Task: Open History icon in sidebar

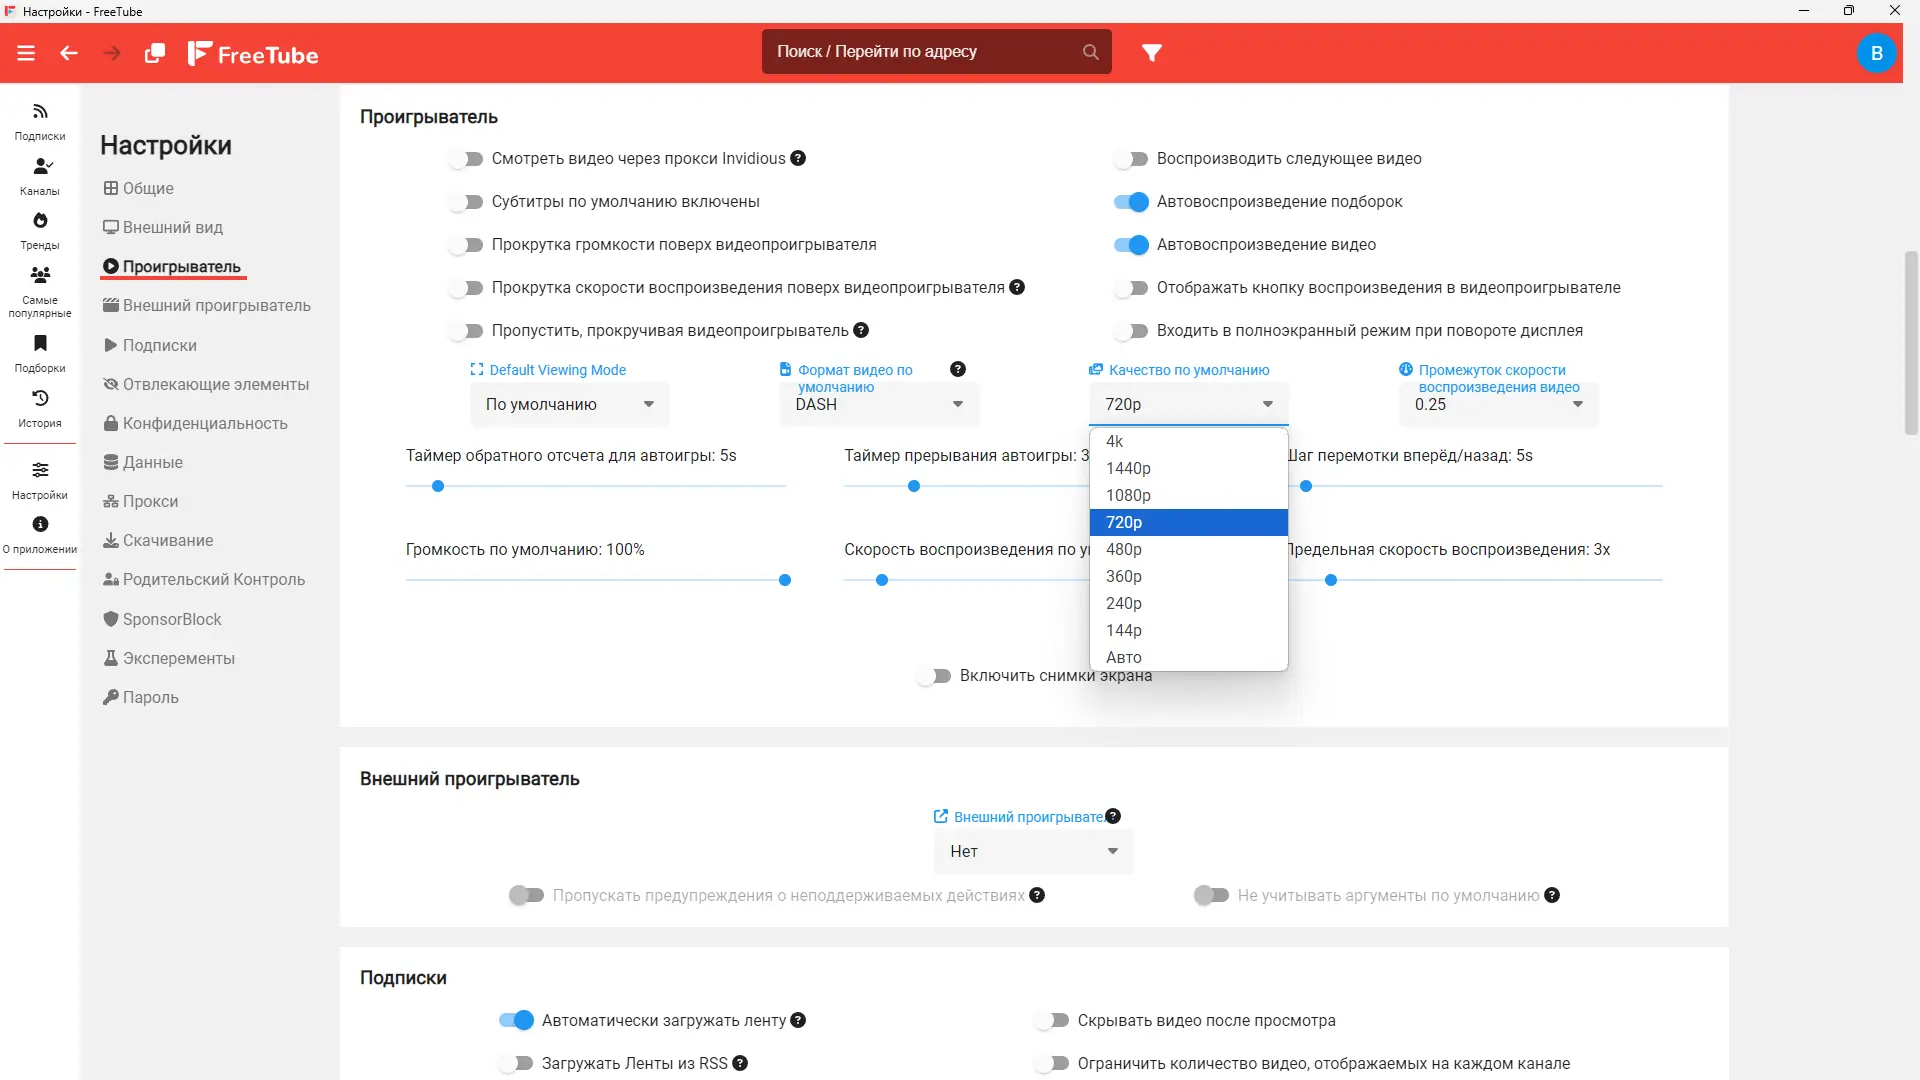Action: [40, 399]
